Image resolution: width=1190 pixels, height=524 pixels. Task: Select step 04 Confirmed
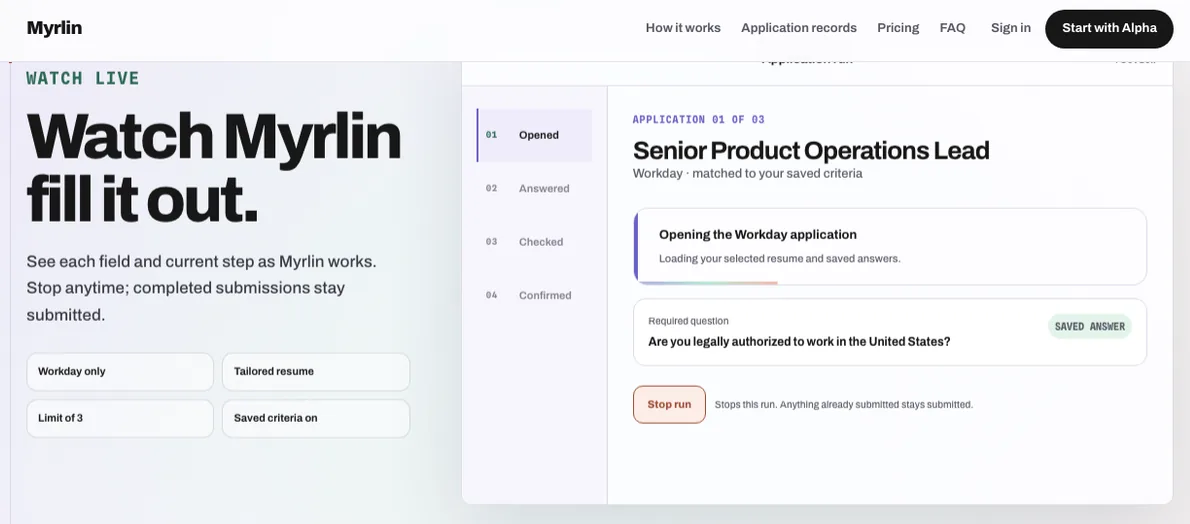coord(534,295)
